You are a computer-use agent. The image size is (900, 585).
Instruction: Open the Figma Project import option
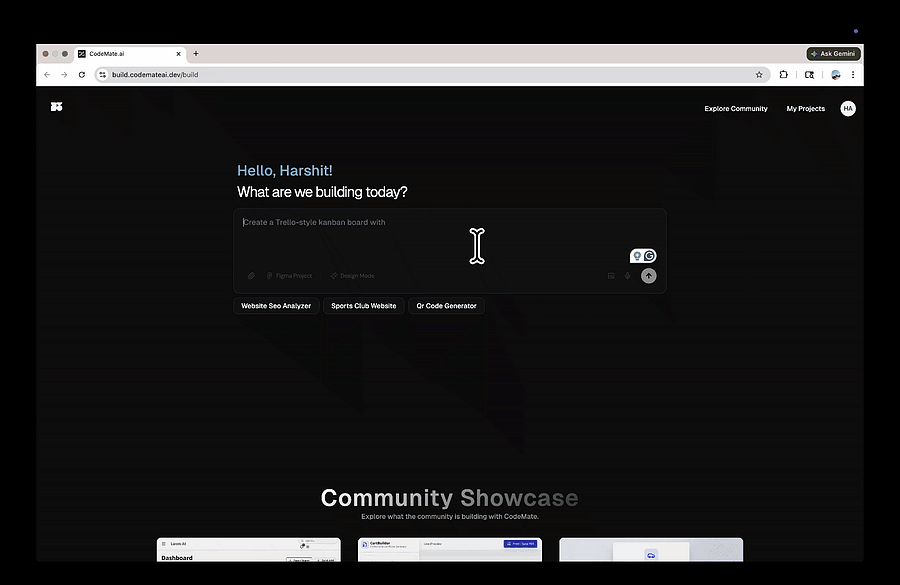pos(289,276)
